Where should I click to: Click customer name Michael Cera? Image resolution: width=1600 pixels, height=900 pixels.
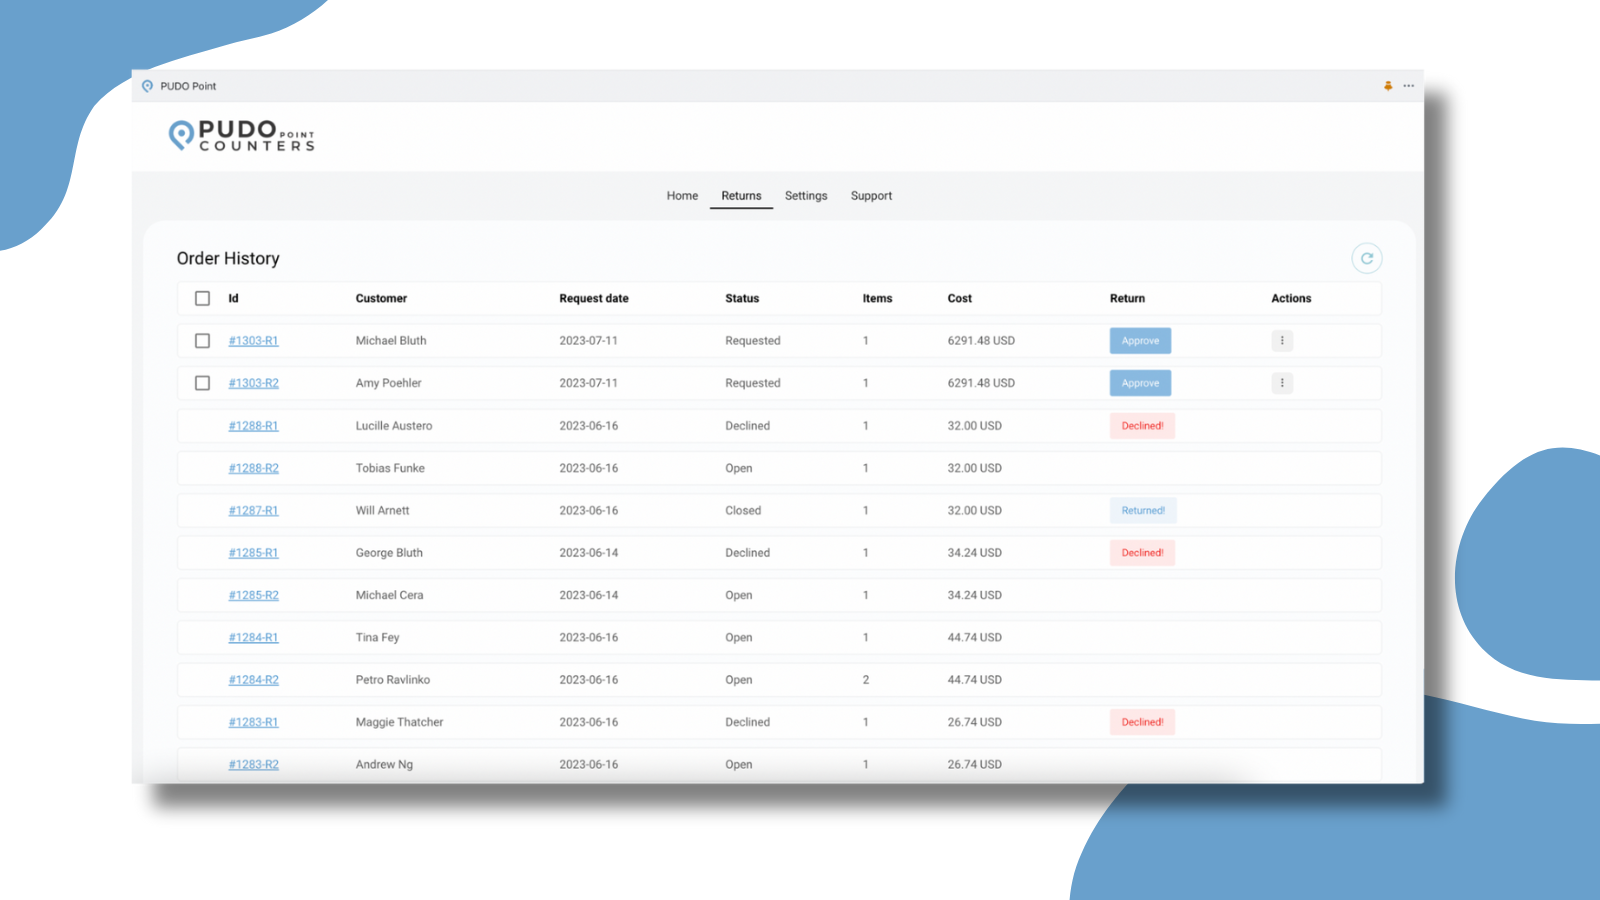[389, 595]
